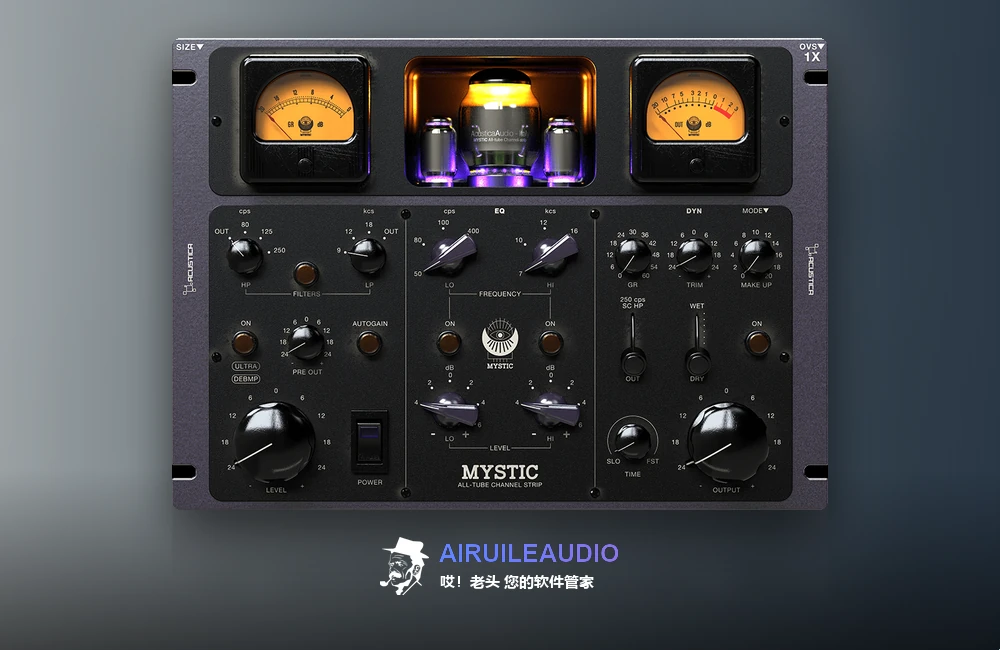This screenshot has width=1000, height=650.
Task: Click the MAKE UP gain knob
Action: coord(756,256)
